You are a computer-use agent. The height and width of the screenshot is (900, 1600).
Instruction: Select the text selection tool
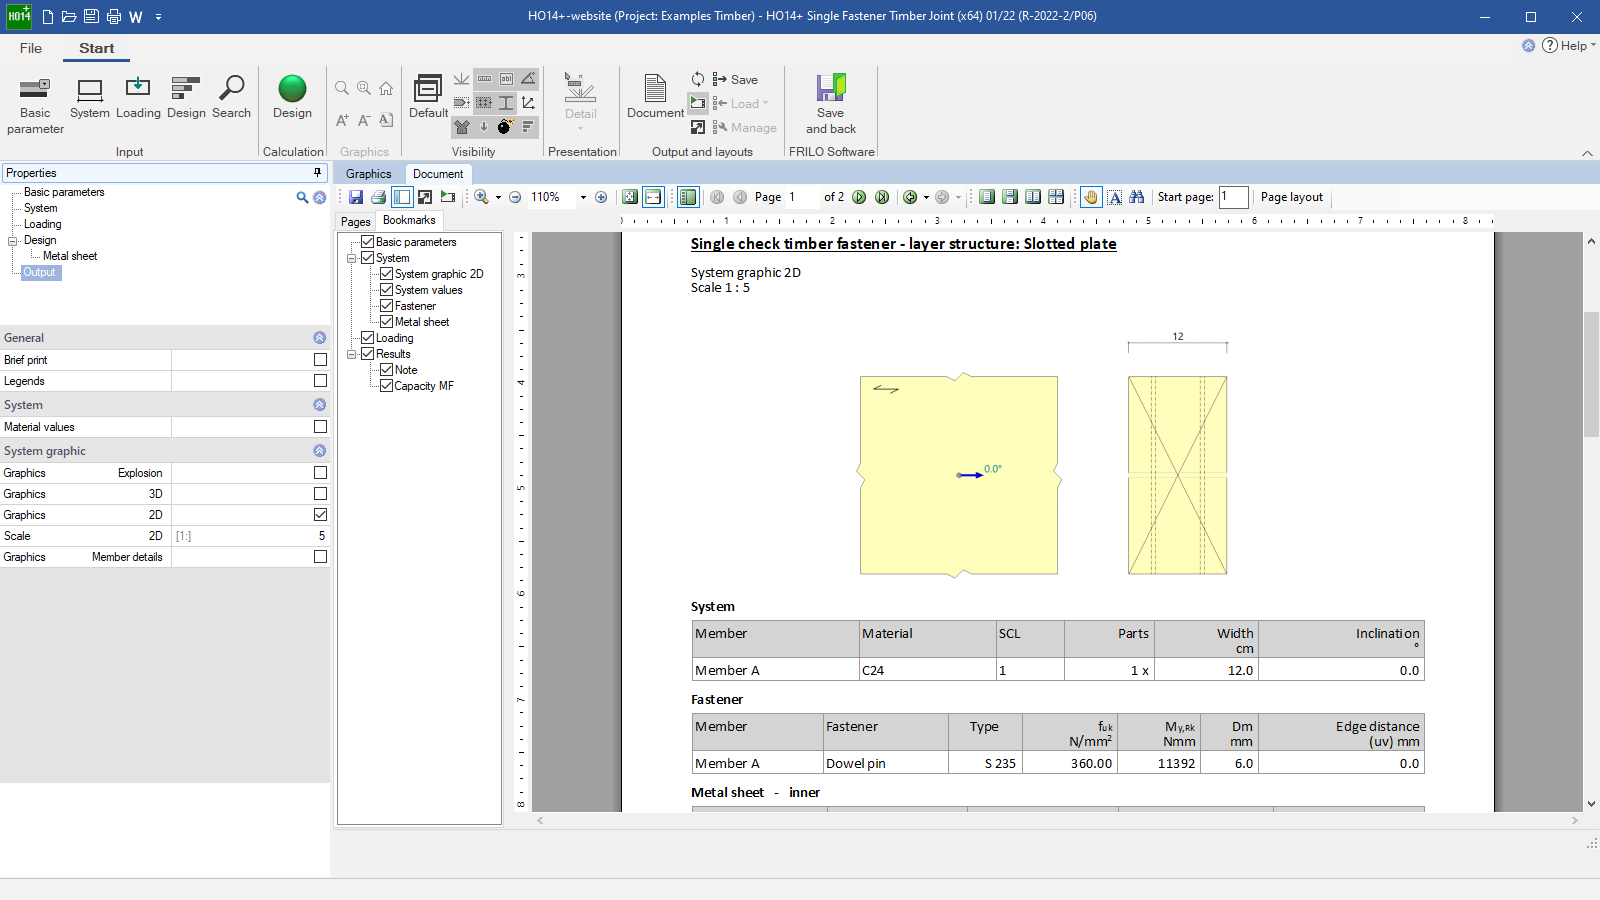pos(1114,197)
